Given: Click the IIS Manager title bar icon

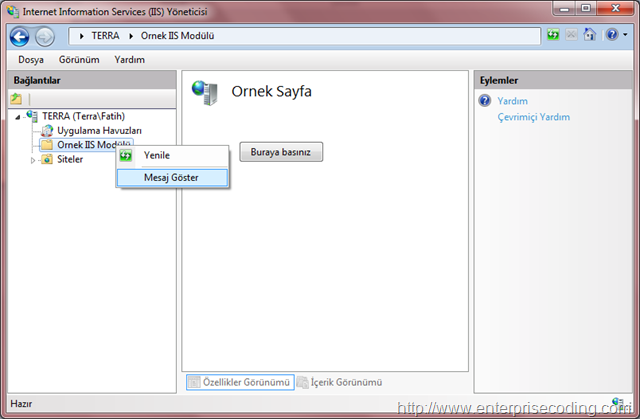Looking at the screenshot, I should 13,11.
